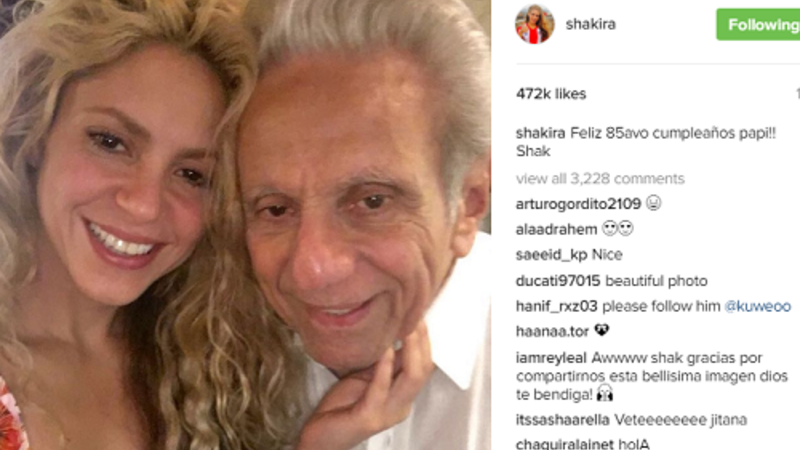800x450 pixels.
Task: Follow the @kuweoo mention link
Action: click(x=758, y=306)
